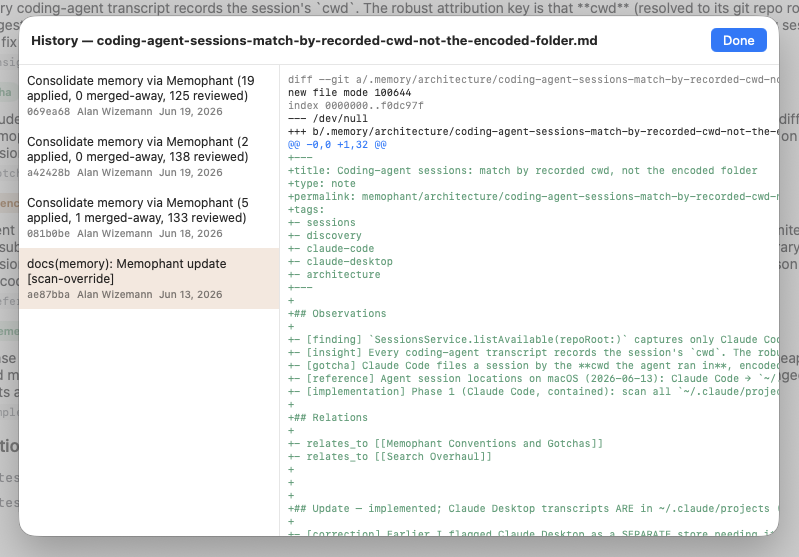Click the '[implementation] Phase 1' line
Viewport: 799px width, 557px height.
point(533,391)
